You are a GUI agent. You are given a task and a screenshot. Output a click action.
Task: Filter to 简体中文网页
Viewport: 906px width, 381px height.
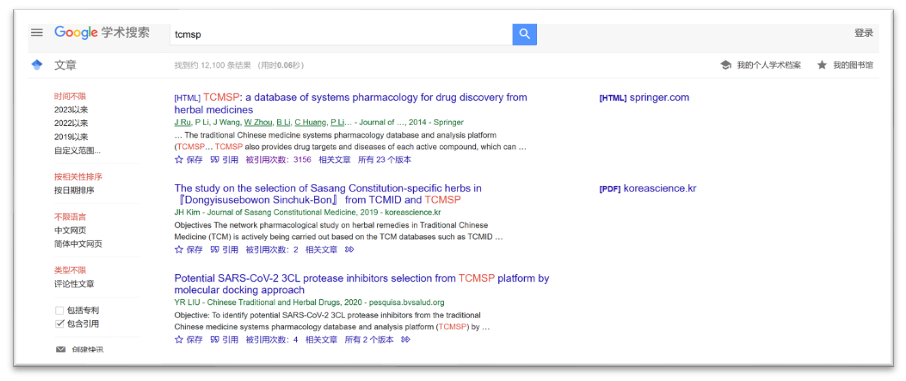click(x=78, y=244)
